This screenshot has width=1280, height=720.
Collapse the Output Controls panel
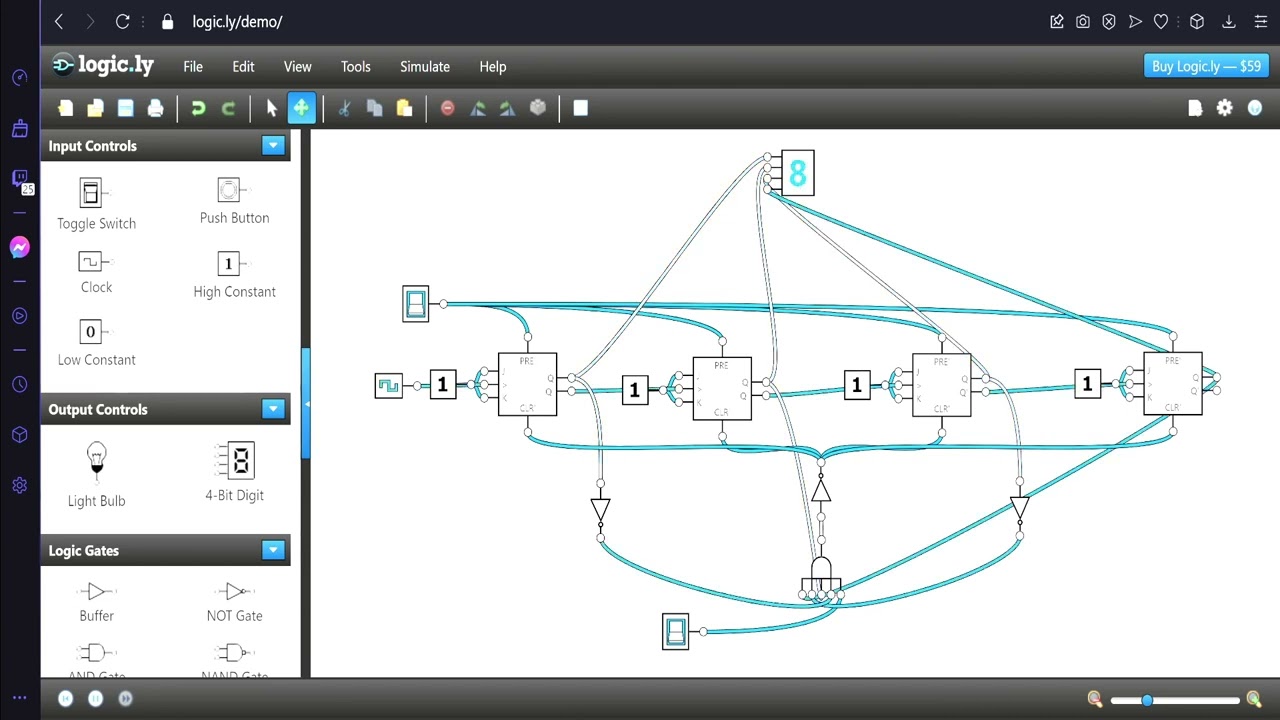click(x=273, y=409)
